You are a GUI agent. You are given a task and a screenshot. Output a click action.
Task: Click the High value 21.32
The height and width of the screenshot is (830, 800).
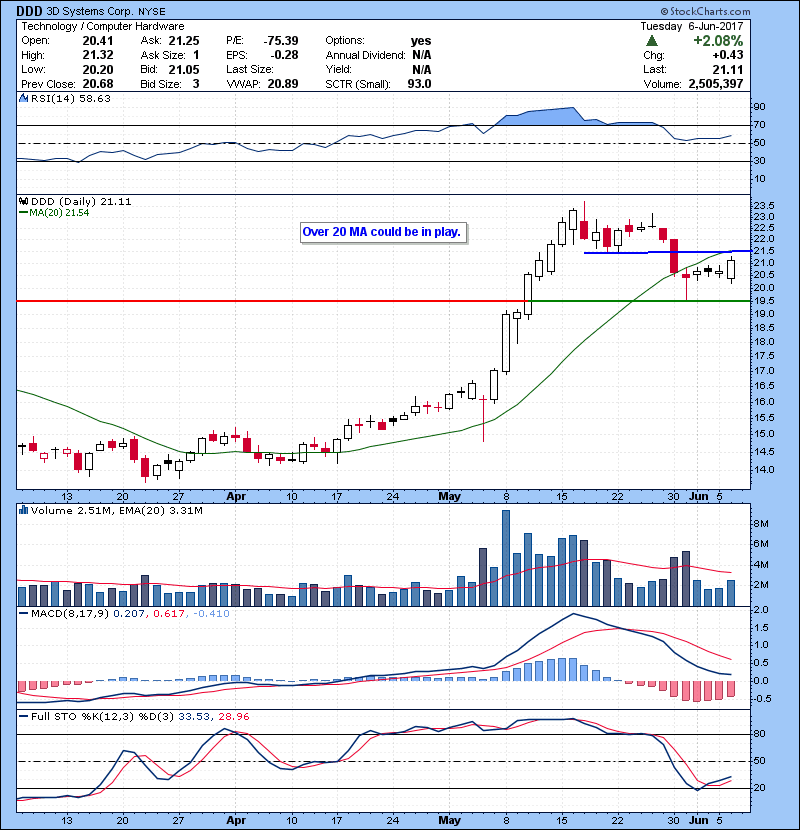click(98, 55)
